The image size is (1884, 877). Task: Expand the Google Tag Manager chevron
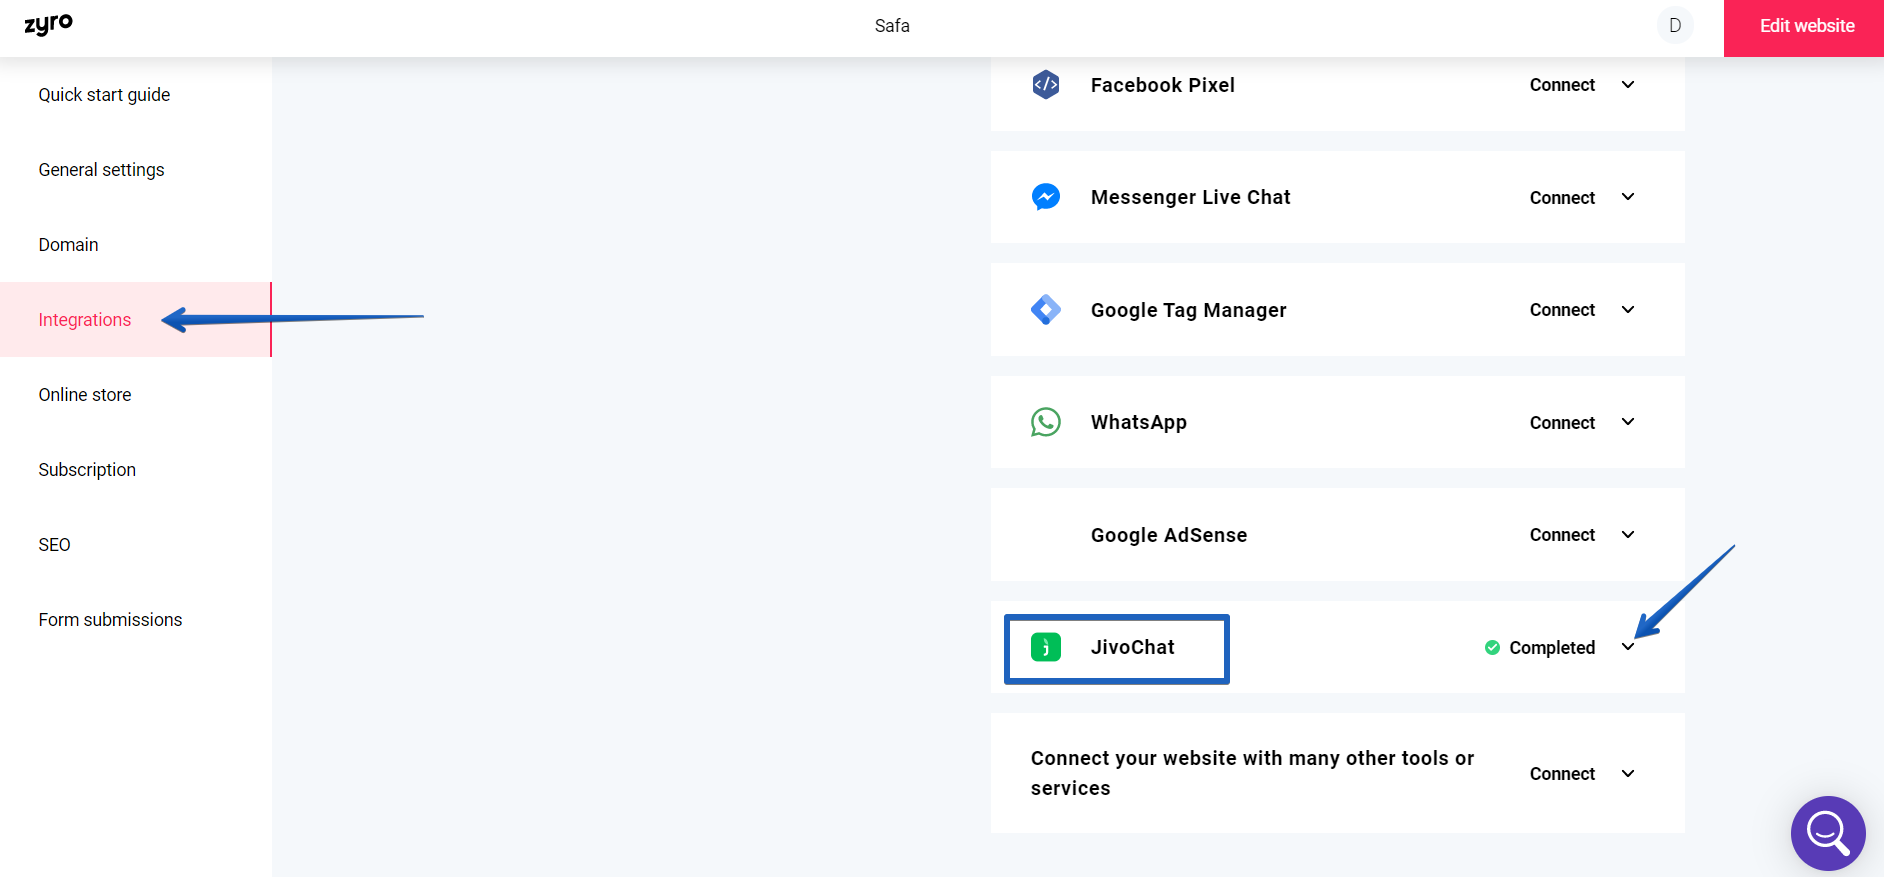(x=1628, y=310)
